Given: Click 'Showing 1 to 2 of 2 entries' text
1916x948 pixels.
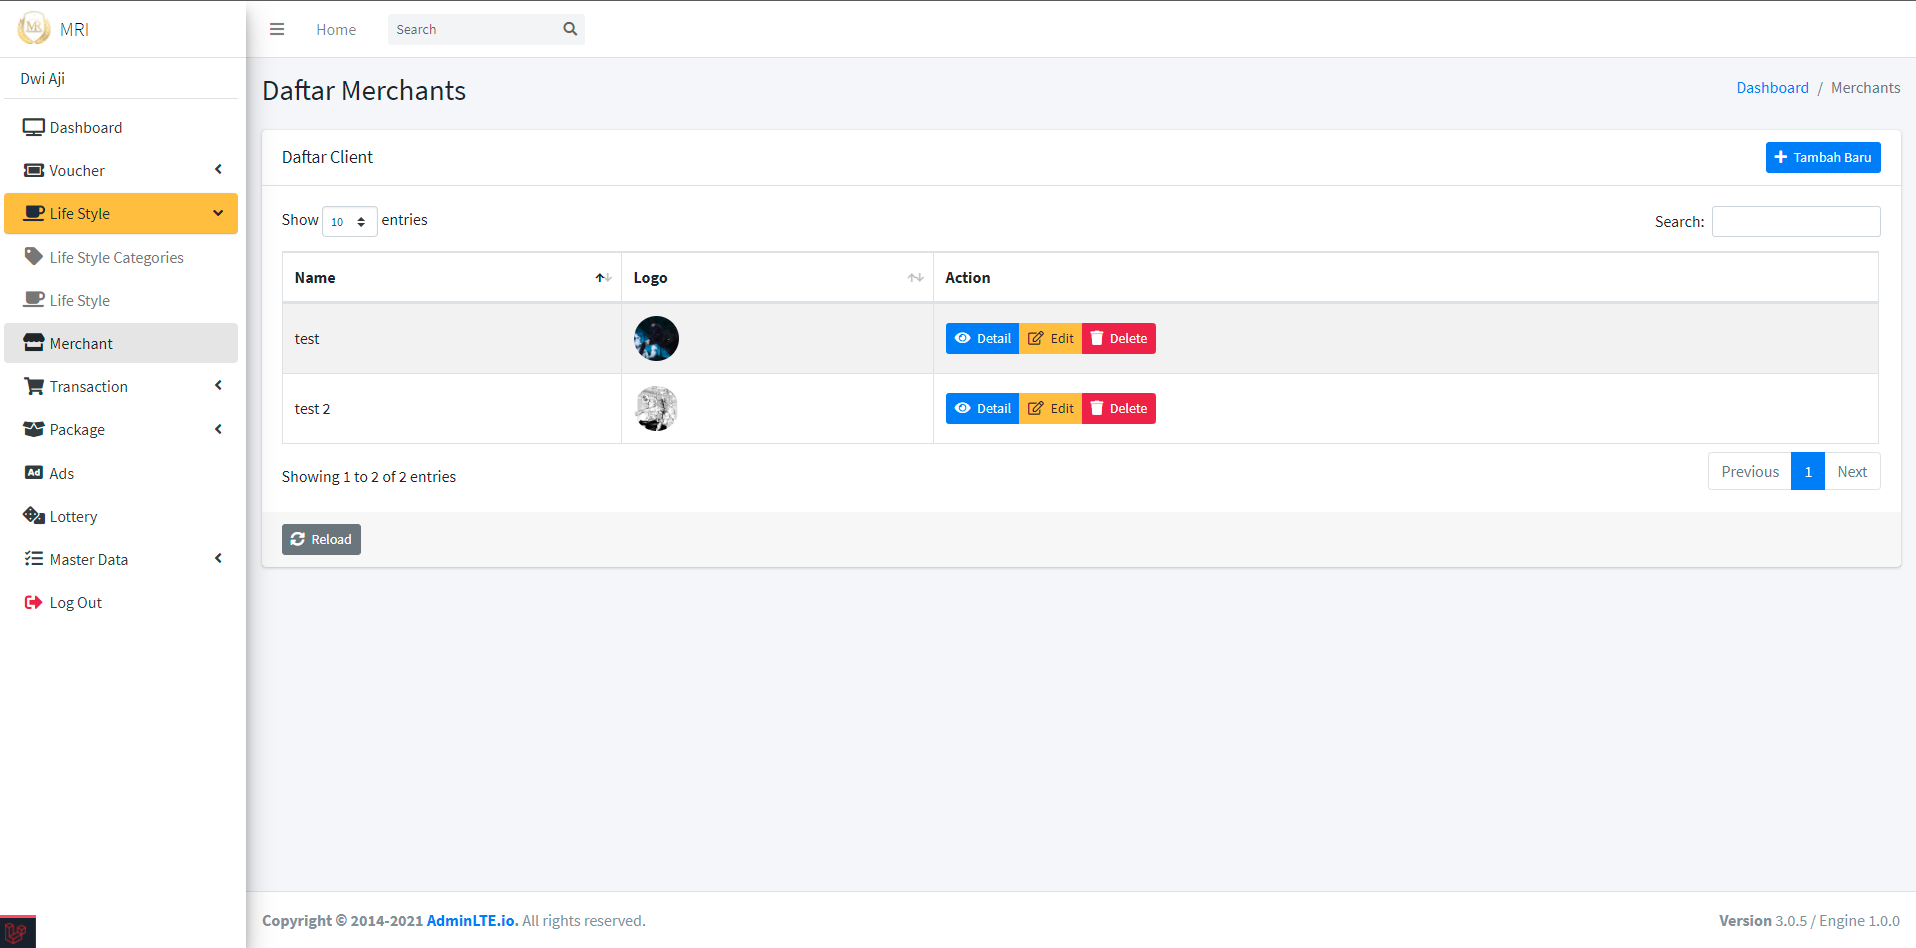Looking at the screenshot, I should point(369,477).
